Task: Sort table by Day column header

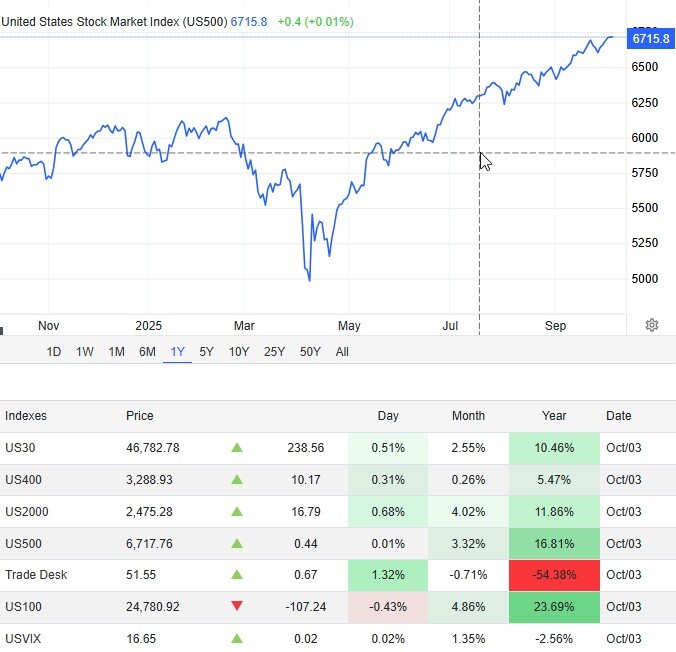Action: [388, 416]
